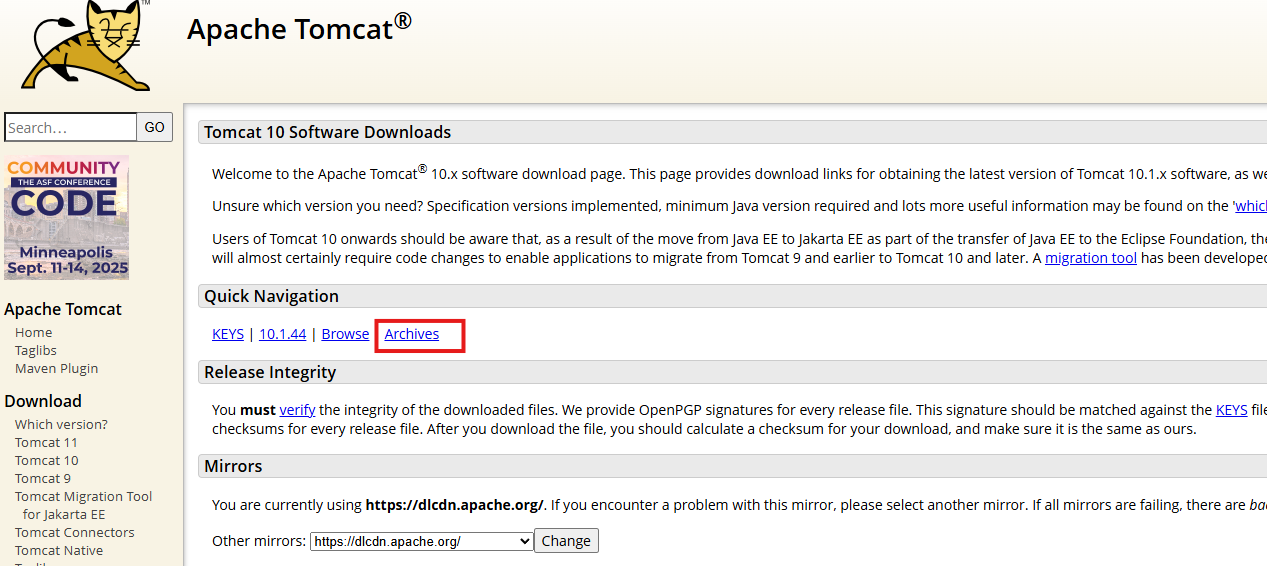Open Tomcat Native download link
1267x566 pixels.
[59, 550]
